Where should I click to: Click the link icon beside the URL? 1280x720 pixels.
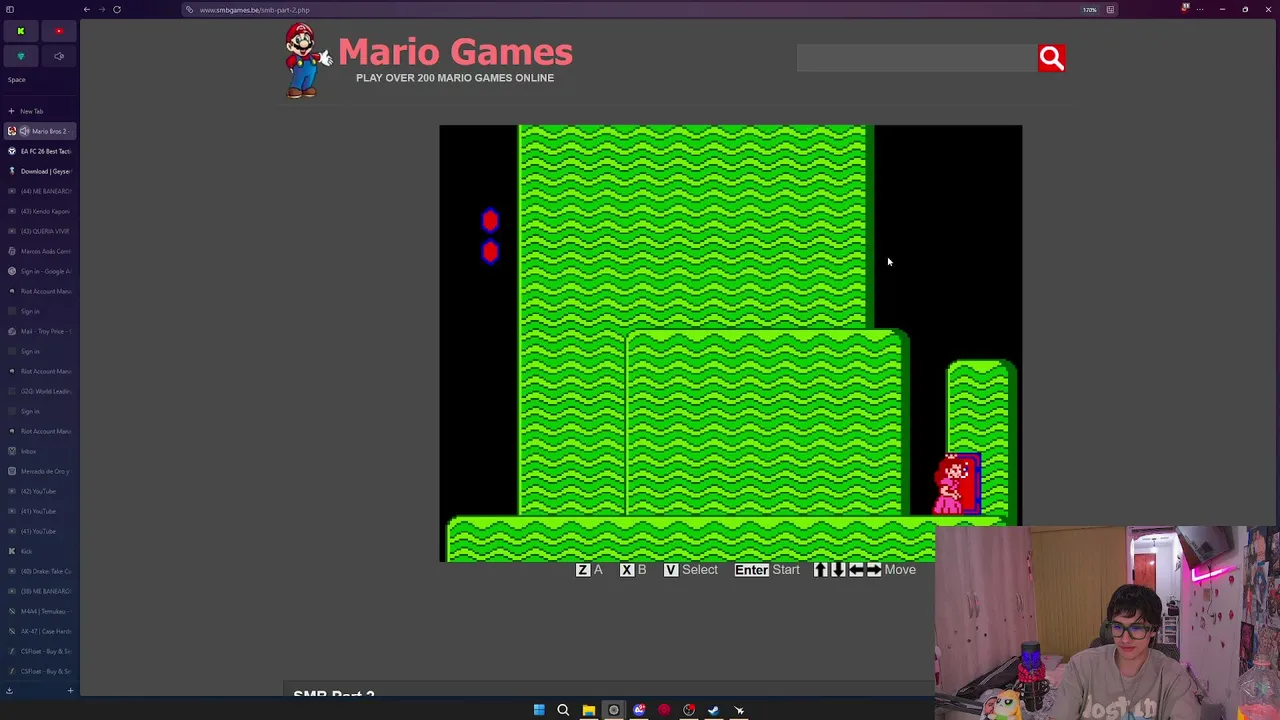[x=189, y=10]
